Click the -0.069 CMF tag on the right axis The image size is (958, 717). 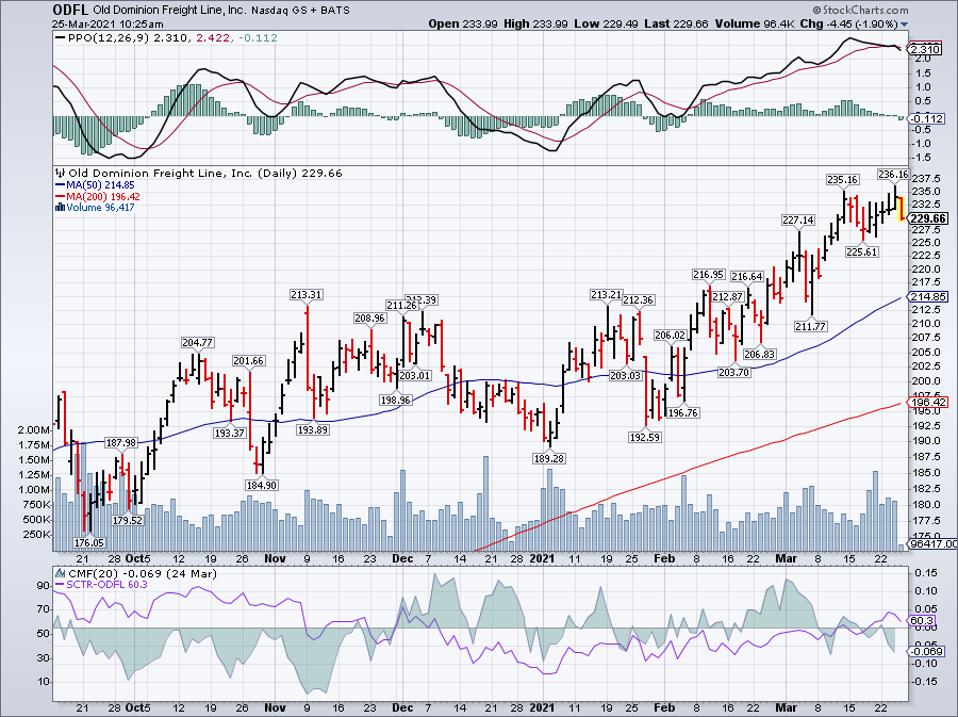coord(927,652)
